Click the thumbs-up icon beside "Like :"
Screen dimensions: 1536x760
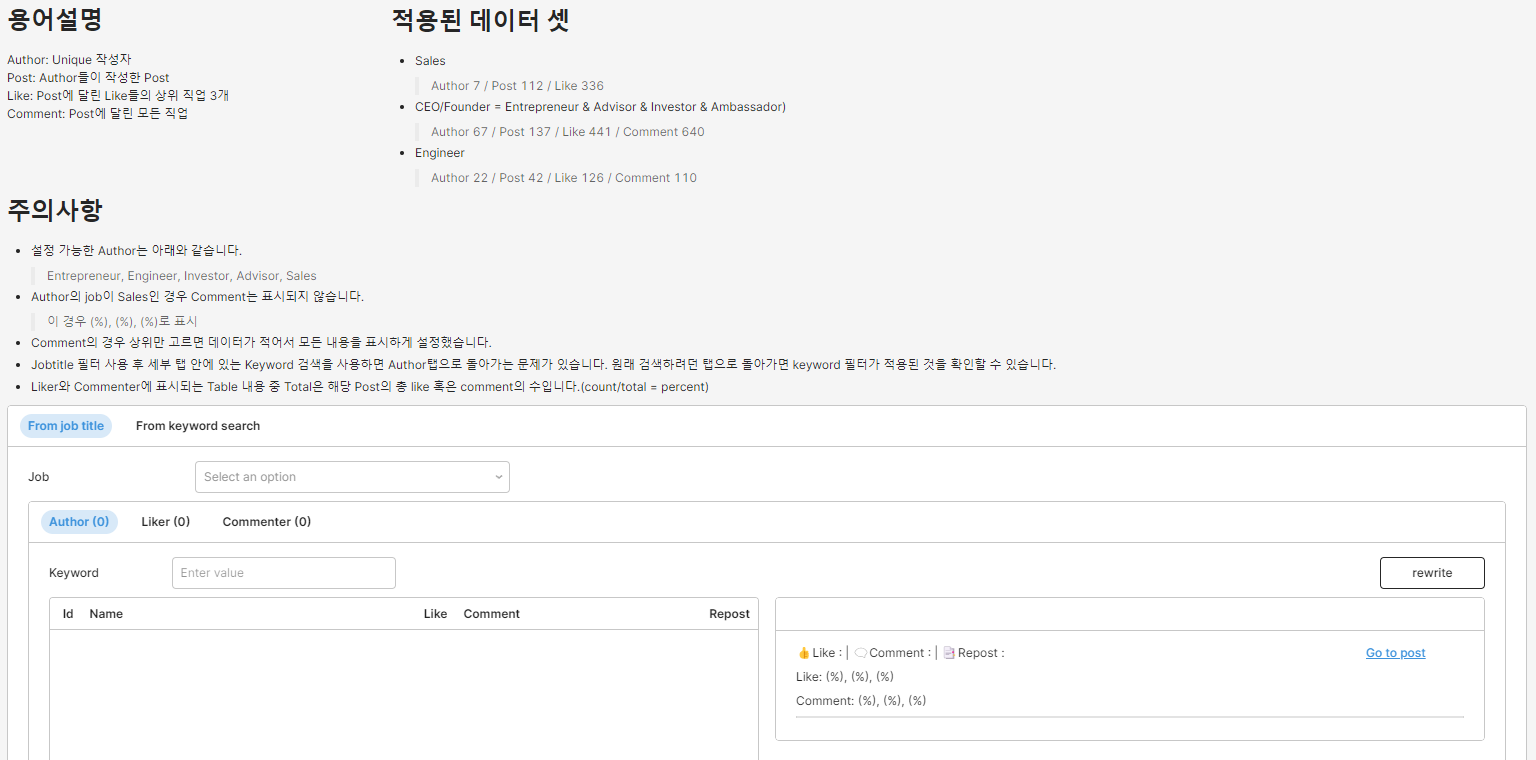coord(803,653)
